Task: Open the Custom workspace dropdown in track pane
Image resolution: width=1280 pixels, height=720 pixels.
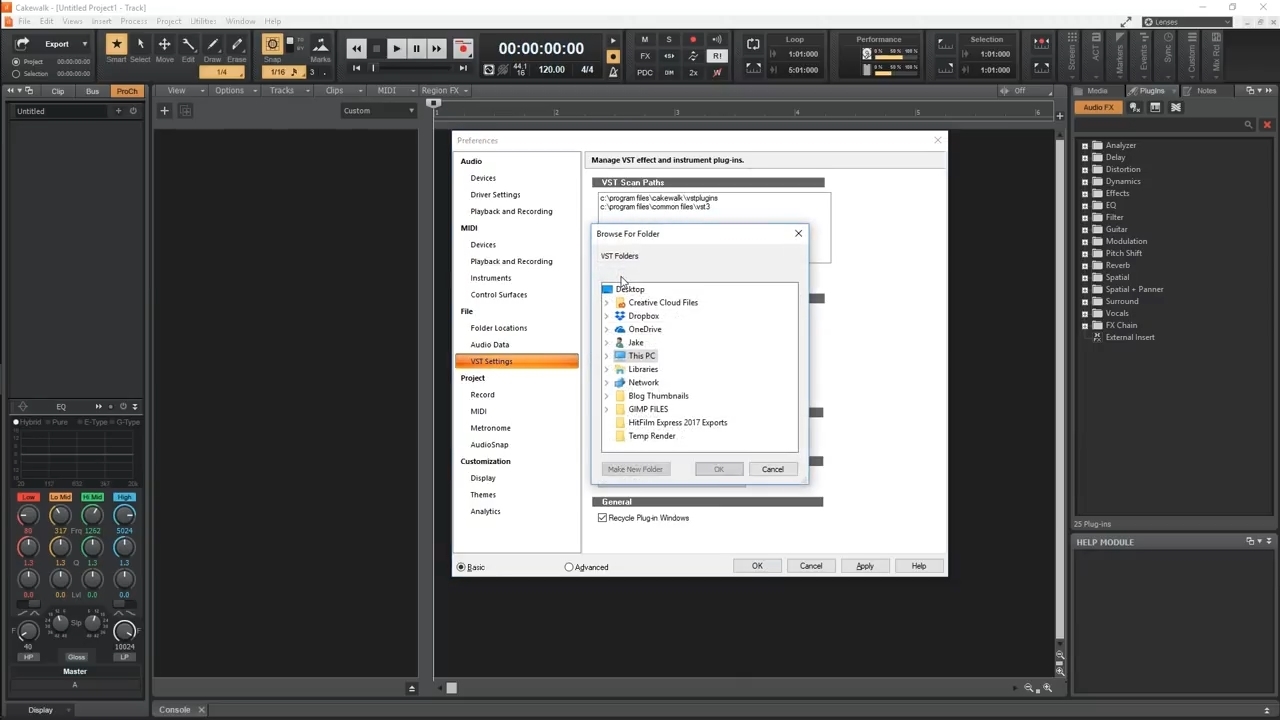Action: point(378,111)
